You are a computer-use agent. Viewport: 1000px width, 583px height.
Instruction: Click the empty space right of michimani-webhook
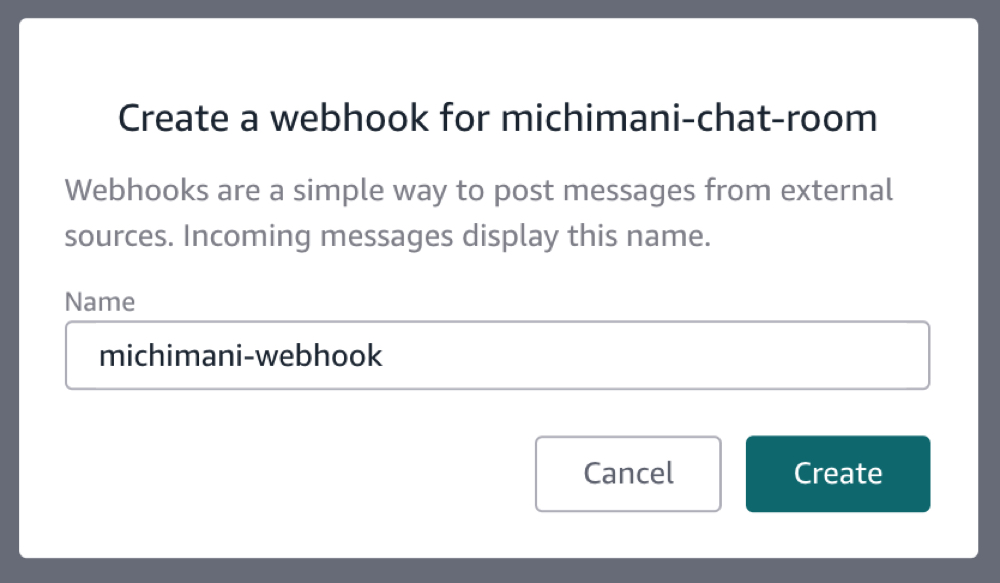pyautogui.click(x=650, y=354)
